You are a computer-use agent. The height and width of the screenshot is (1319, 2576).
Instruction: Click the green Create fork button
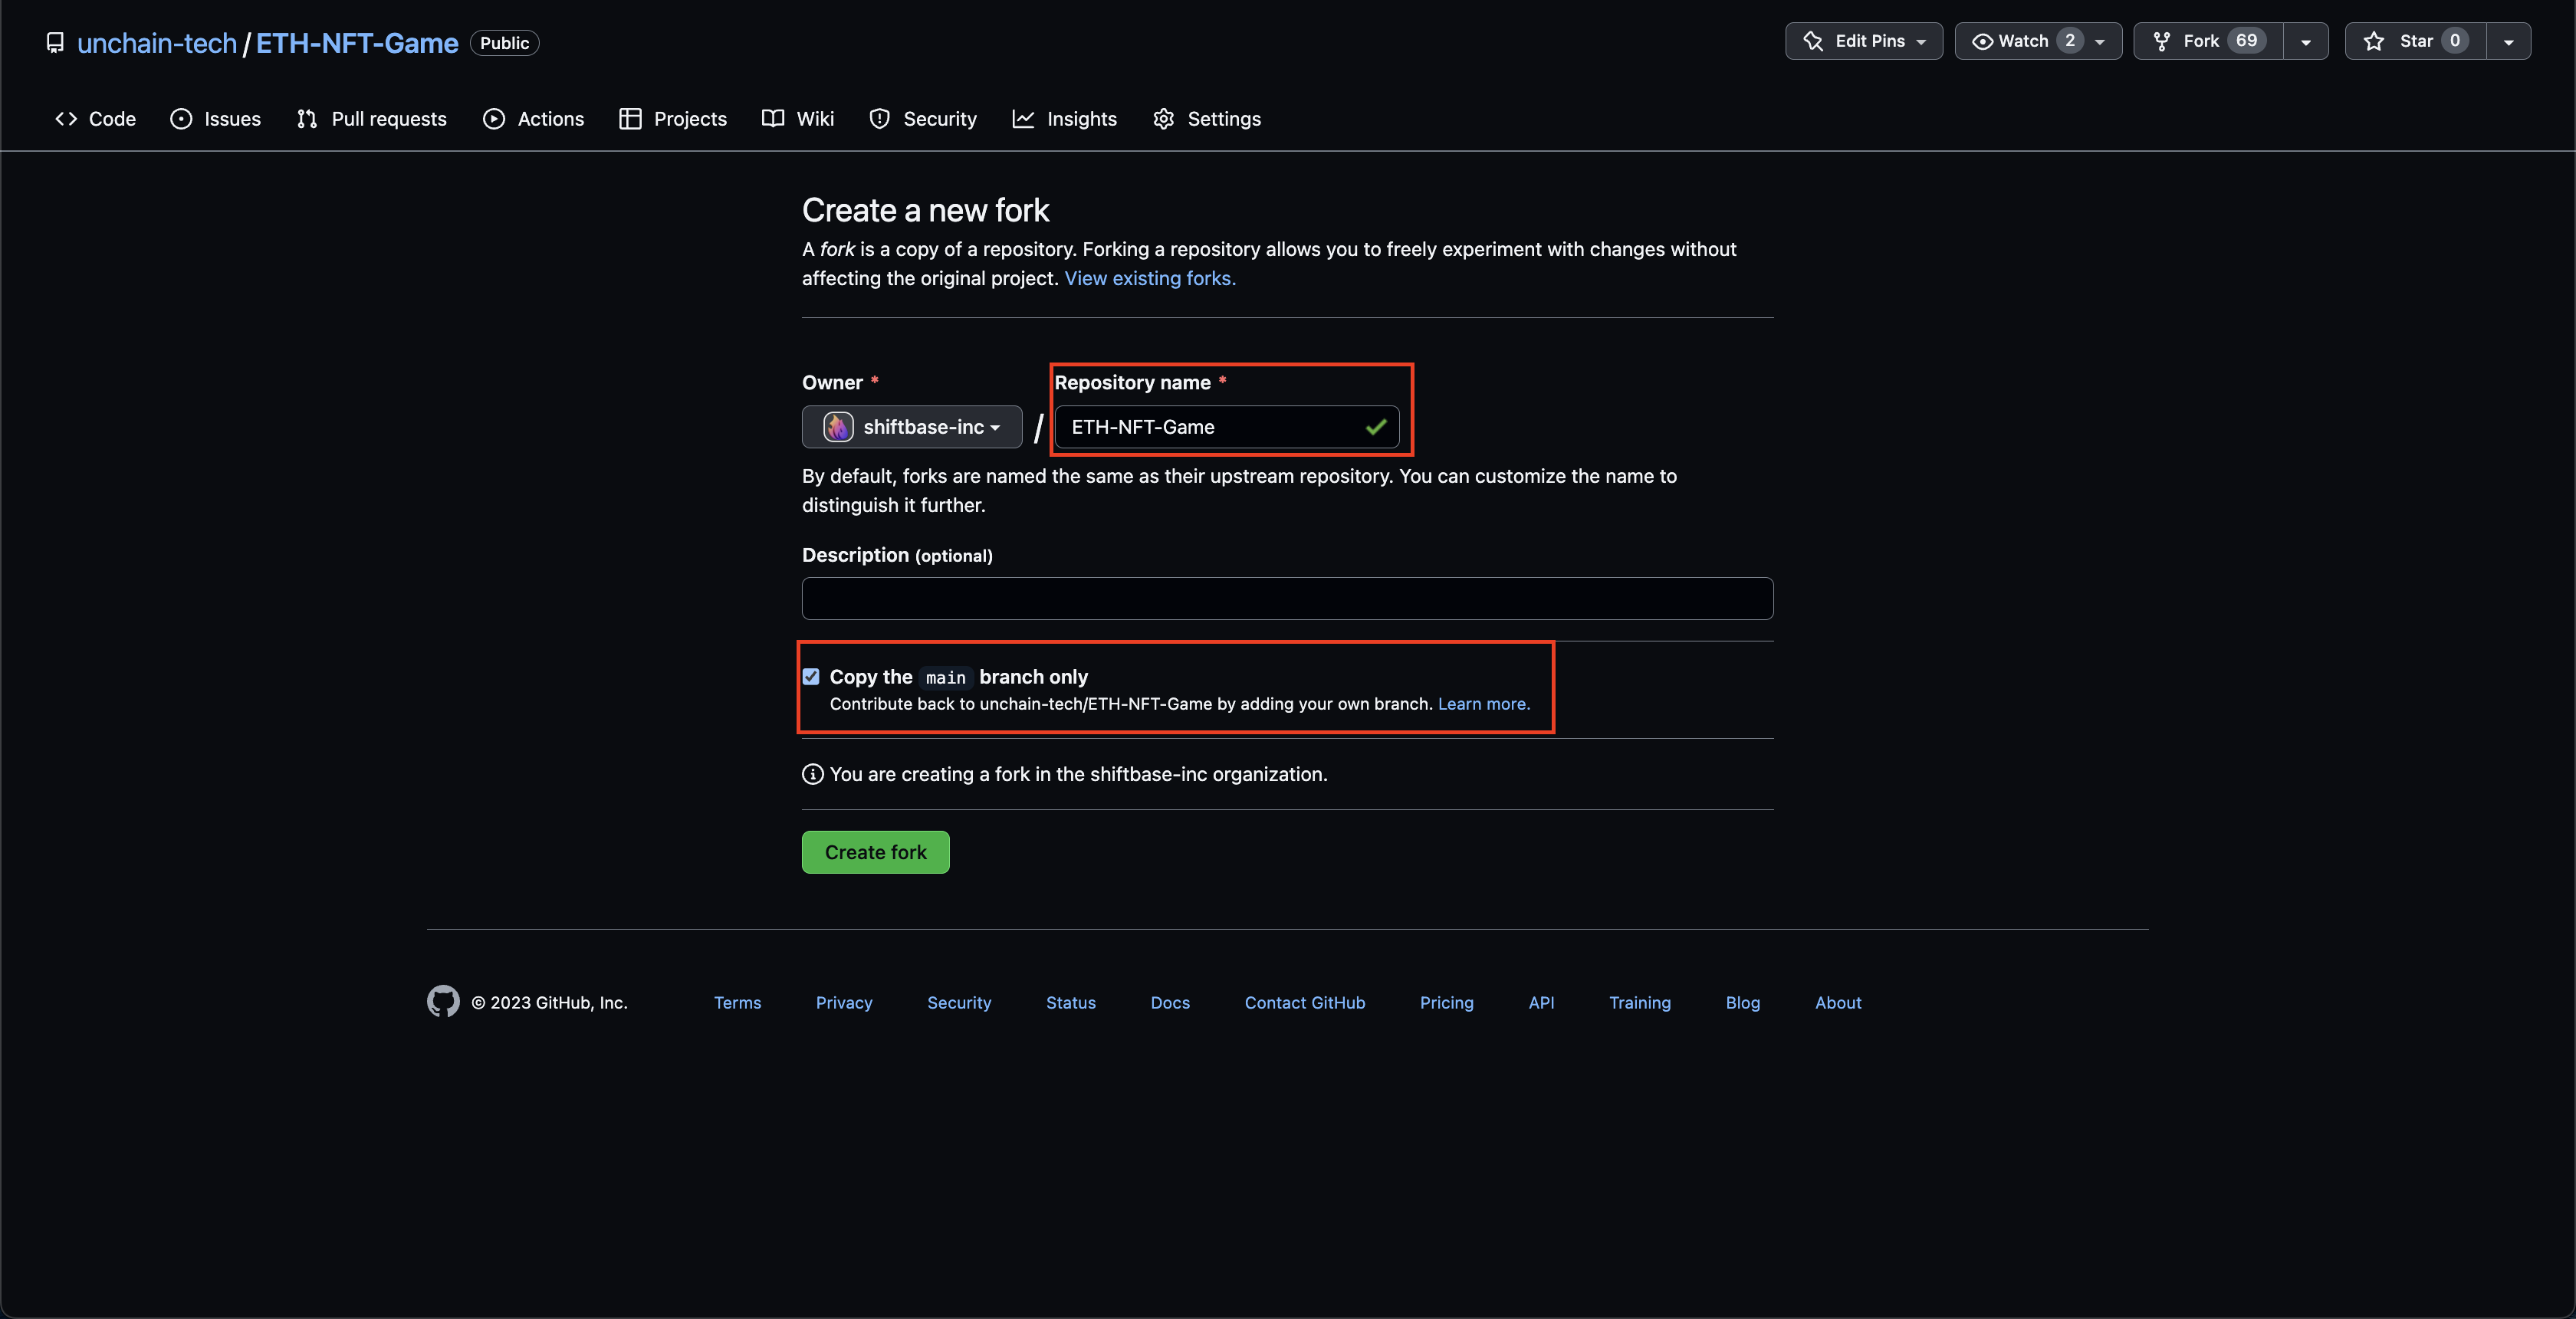click(875, 852)
